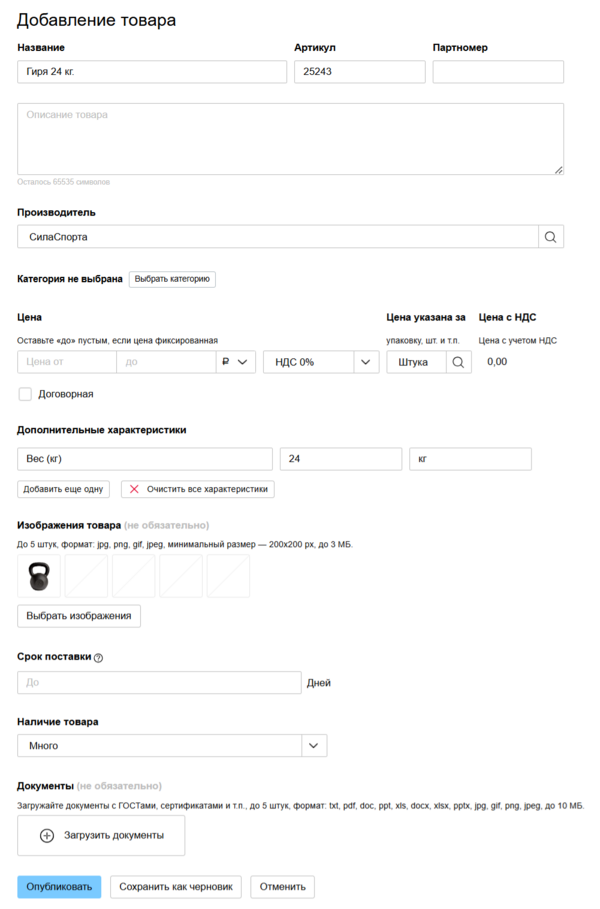
Task: Open the НДС 0% tax dropdown
Action: pos(320,362)
